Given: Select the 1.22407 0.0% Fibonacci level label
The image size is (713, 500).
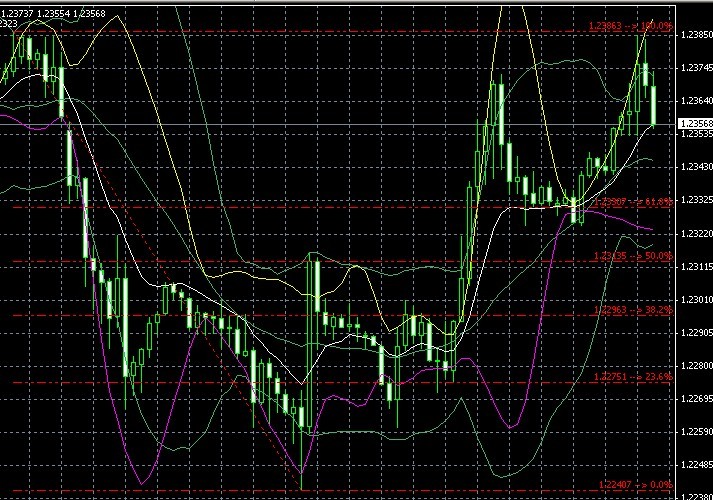Looking at the screenshot, I should coord(635,485).
